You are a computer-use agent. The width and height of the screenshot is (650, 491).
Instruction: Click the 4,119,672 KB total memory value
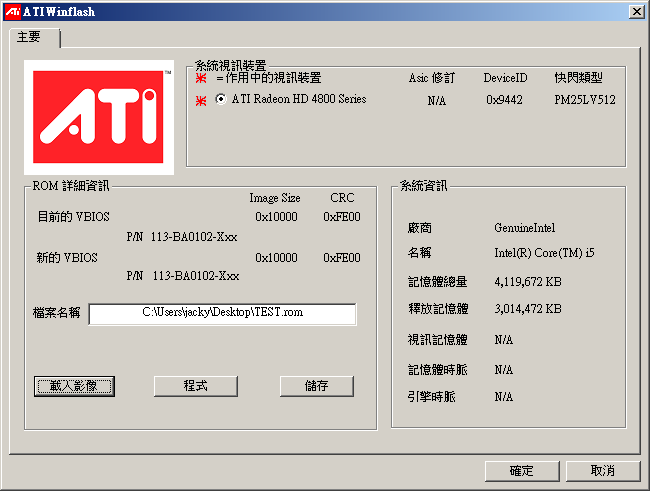[528, 282]
